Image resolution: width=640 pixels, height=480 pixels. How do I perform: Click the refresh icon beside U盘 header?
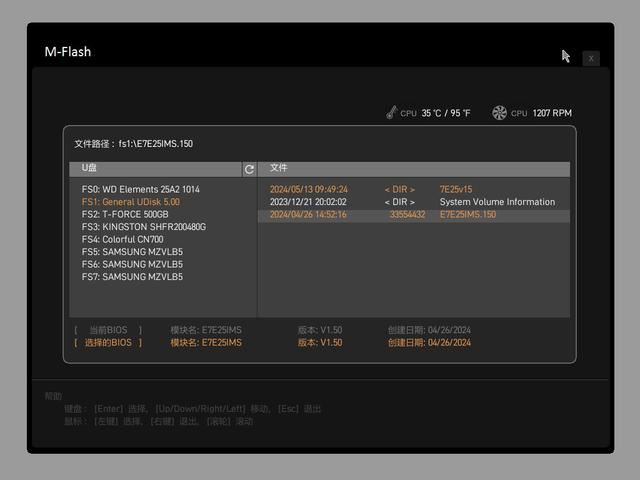249,169
